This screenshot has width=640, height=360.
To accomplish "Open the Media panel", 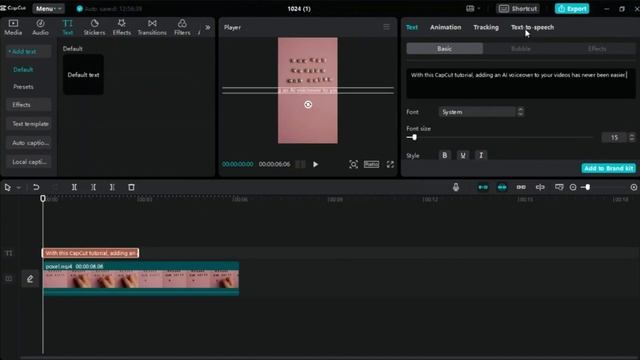I will [x=13, y=27].
